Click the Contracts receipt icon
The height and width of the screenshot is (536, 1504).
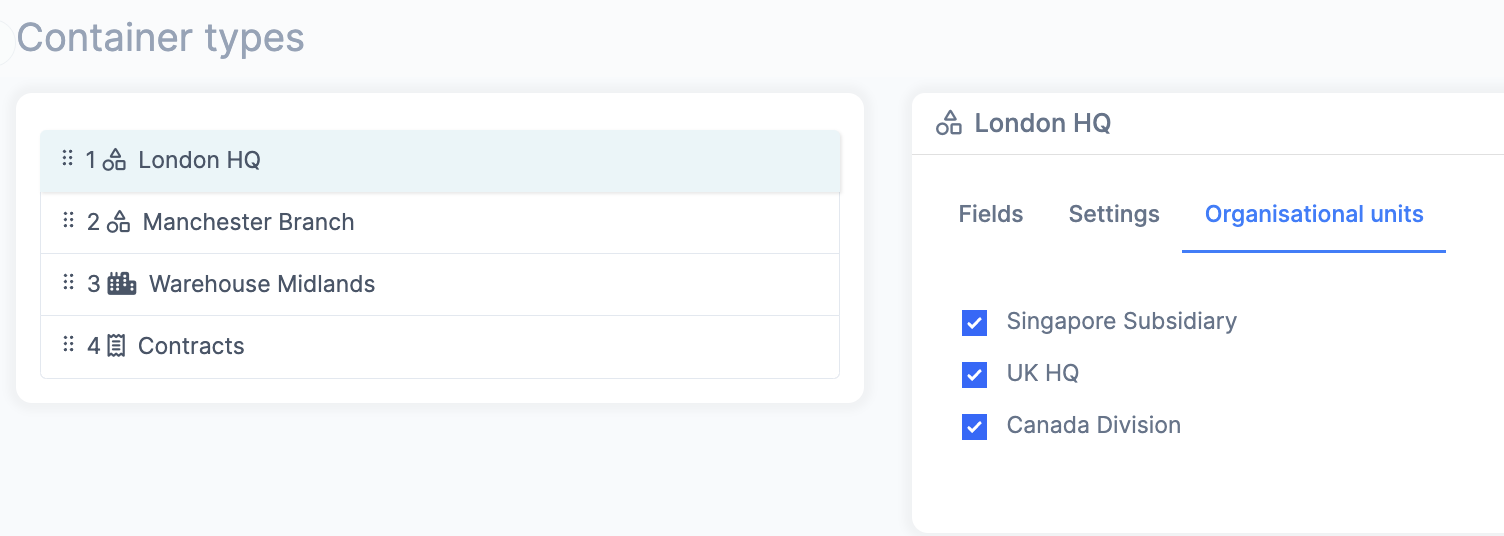coord(116,346)
